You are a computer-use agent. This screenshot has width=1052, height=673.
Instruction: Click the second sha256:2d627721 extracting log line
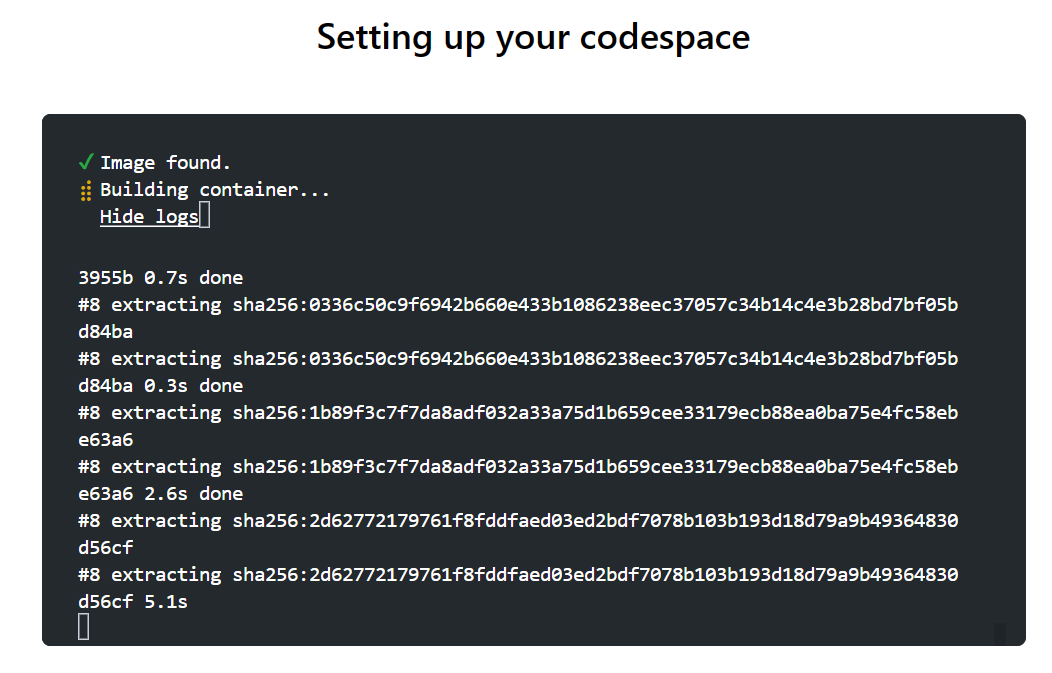[518, 575]
